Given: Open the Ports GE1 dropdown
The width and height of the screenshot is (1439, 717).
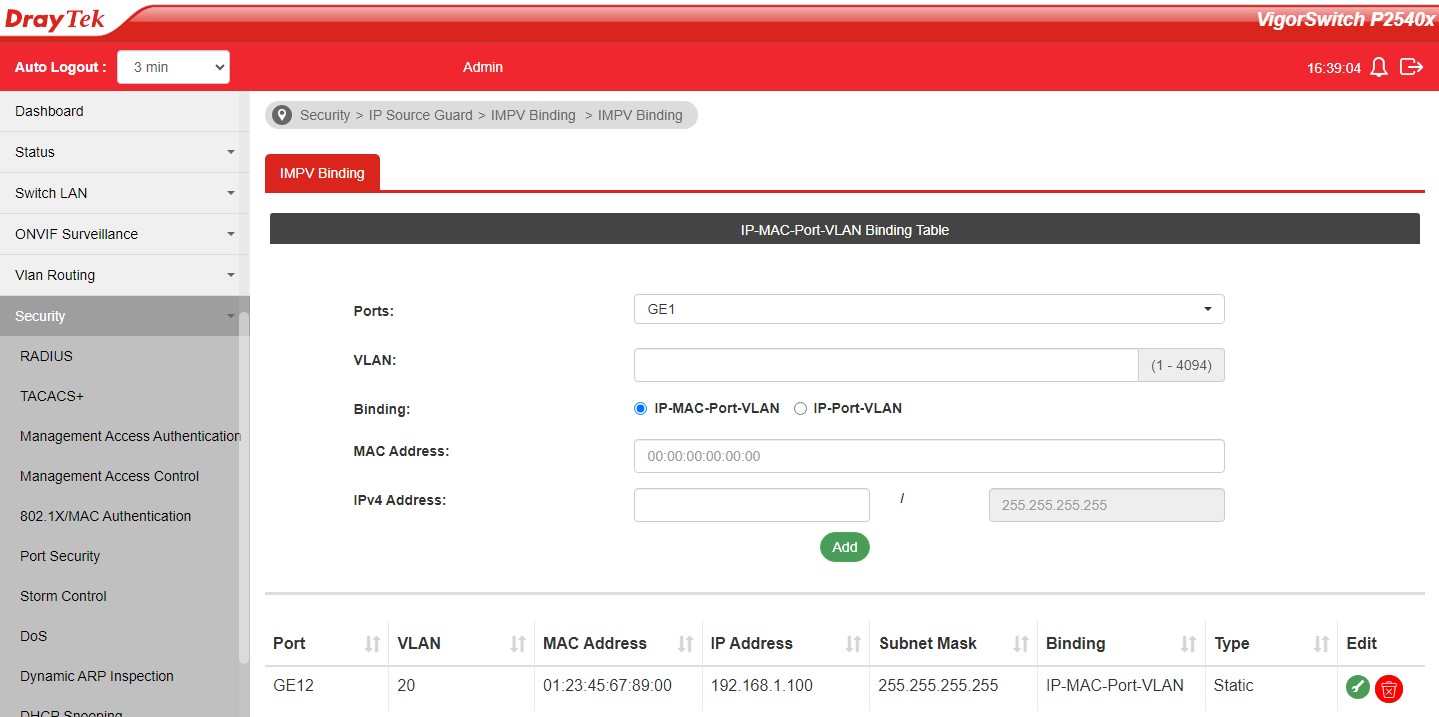Looking at the screenshot, I should (928, 309).
